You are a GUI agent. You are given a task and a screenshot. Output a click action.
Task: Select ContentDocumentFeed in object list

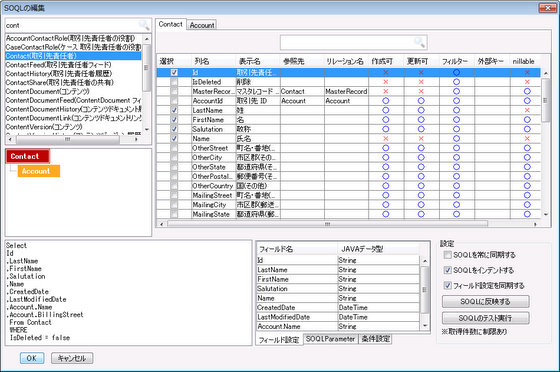[x=73, y=100]
